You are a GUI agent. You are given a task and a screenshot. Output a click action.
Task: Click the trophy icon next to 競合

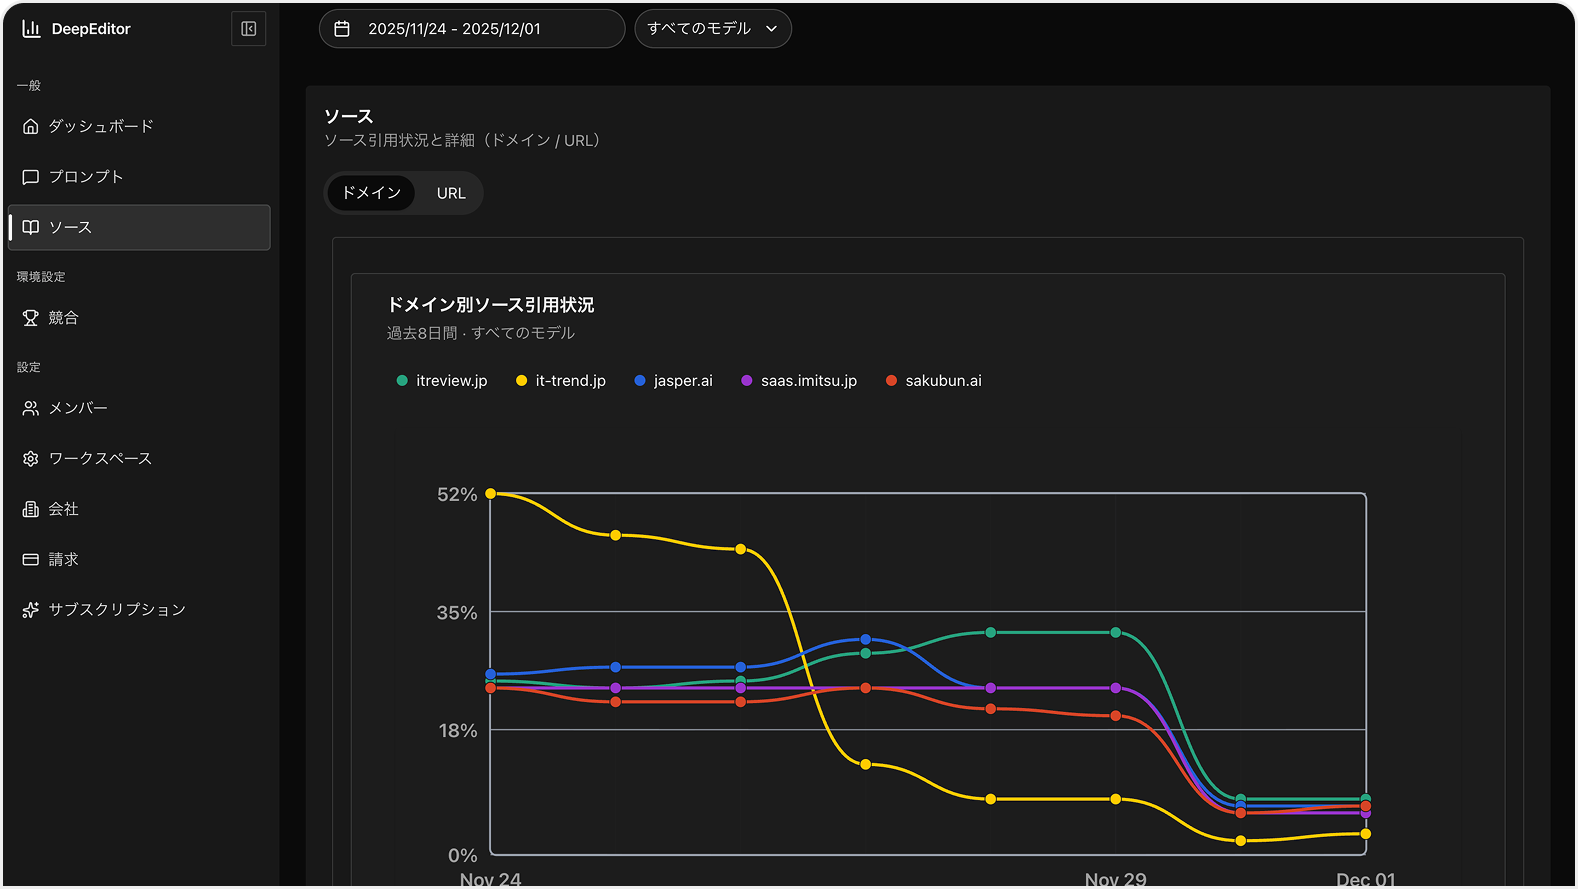tap(31, 318)
